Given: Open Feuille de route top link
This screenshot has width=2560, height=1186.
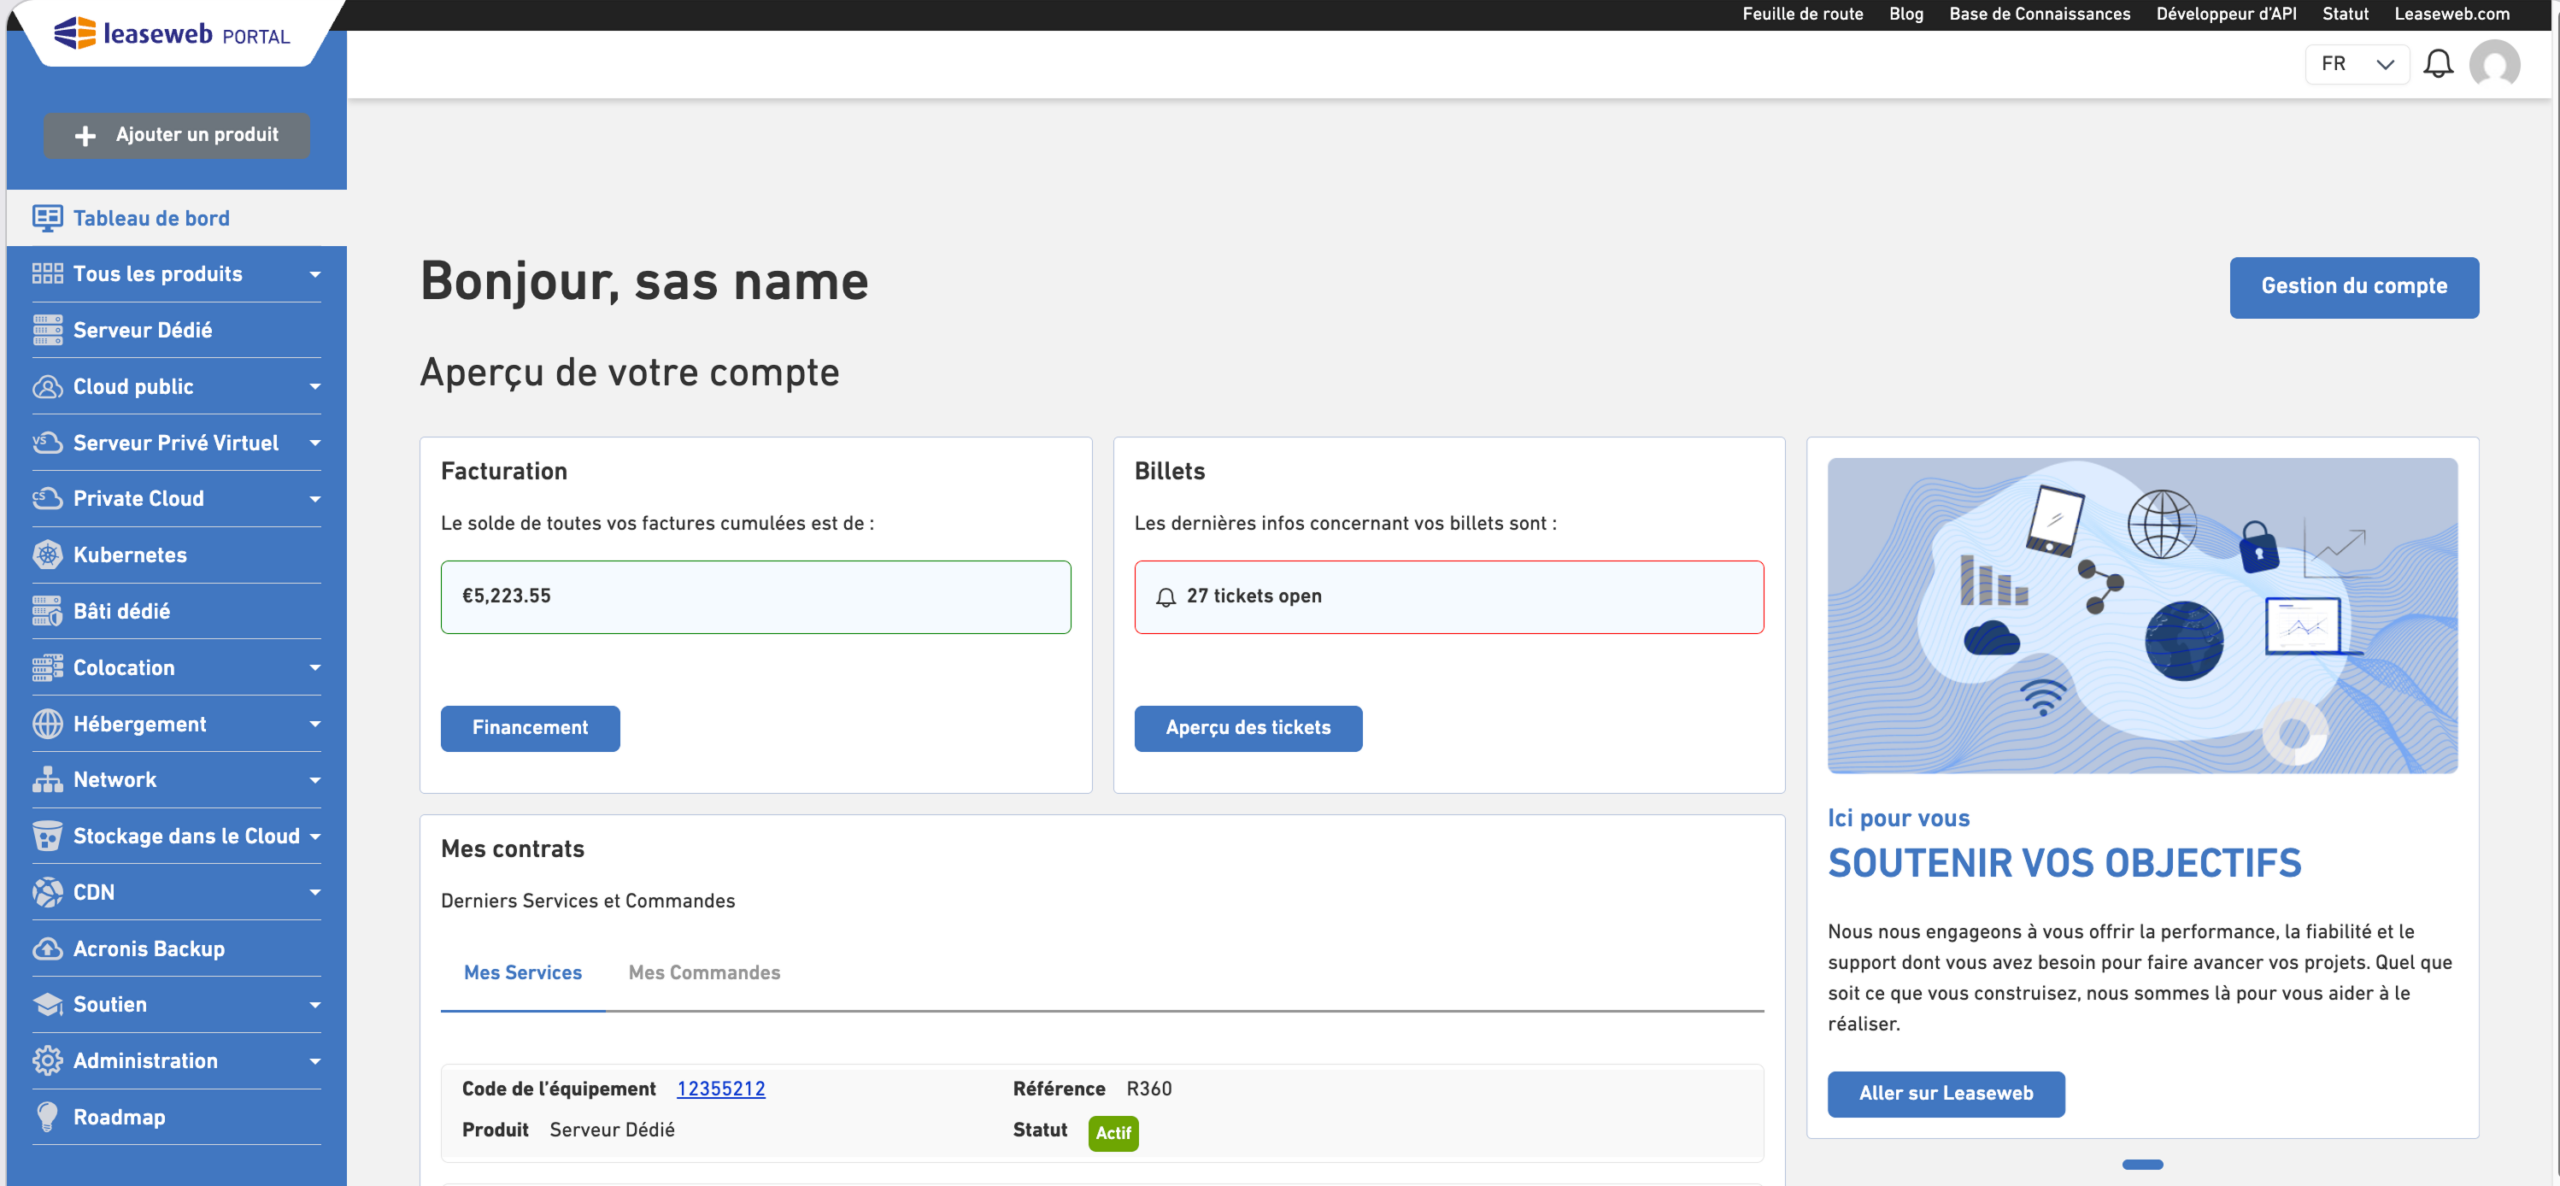Looking at the screenshot, I should tap(1802, 14).
